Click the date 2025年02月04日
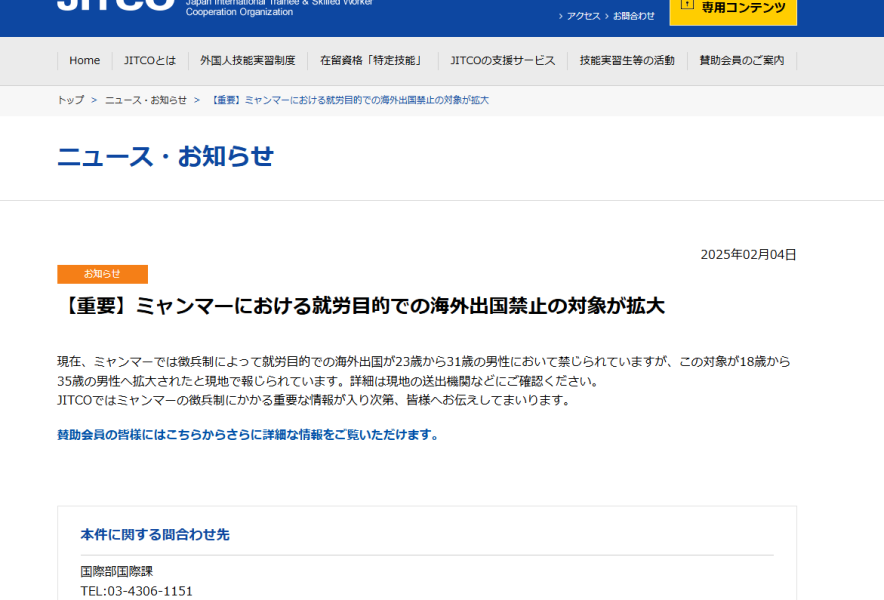Viewport: 884px width, 600px height. tap(748, 255)
